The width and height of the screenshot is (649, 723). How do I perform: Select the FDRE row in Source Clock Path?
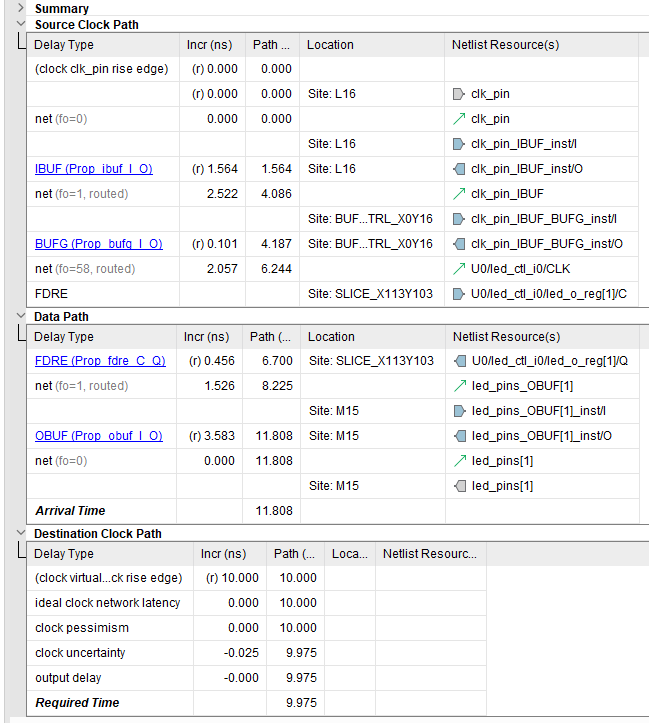[332, 294]
